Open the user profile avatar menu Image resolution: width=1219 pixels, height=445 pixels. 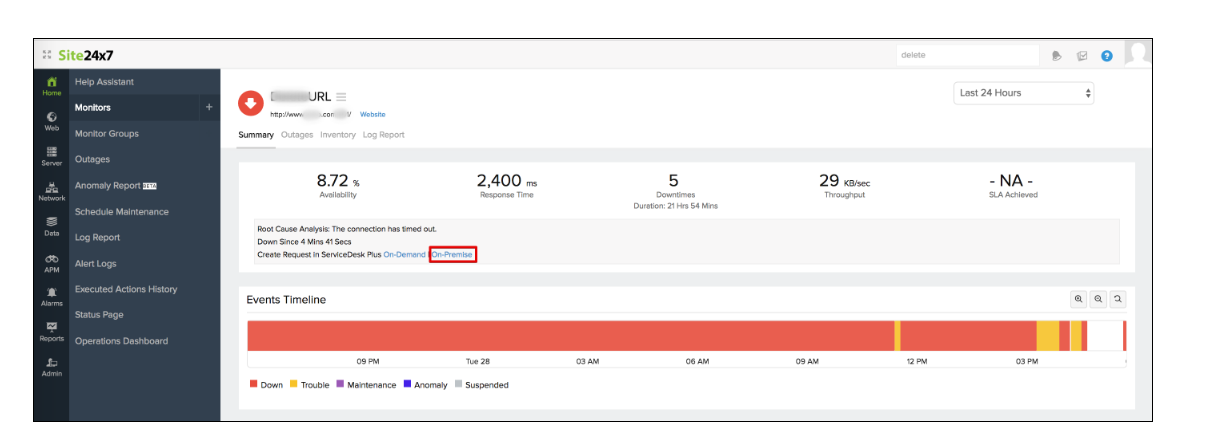1137,53
